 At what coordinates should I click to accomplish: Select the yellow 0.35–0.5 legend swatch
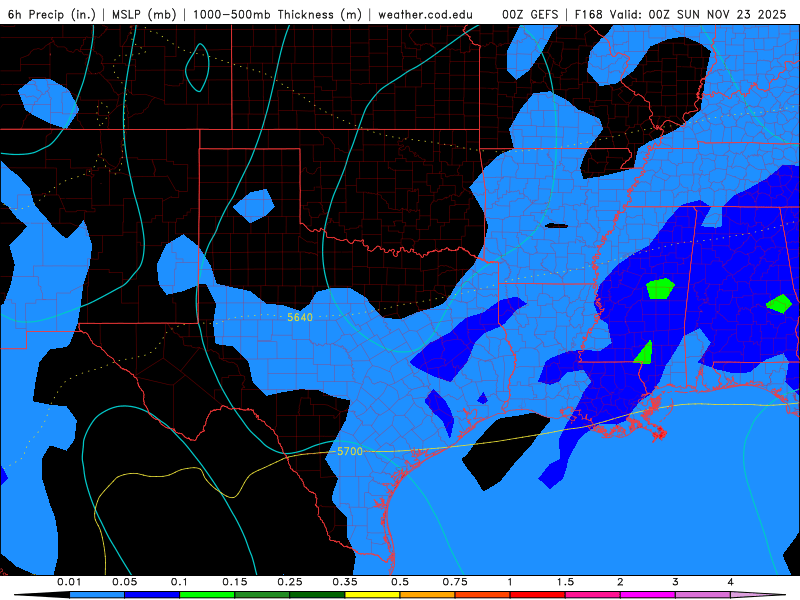pos(372,595)
